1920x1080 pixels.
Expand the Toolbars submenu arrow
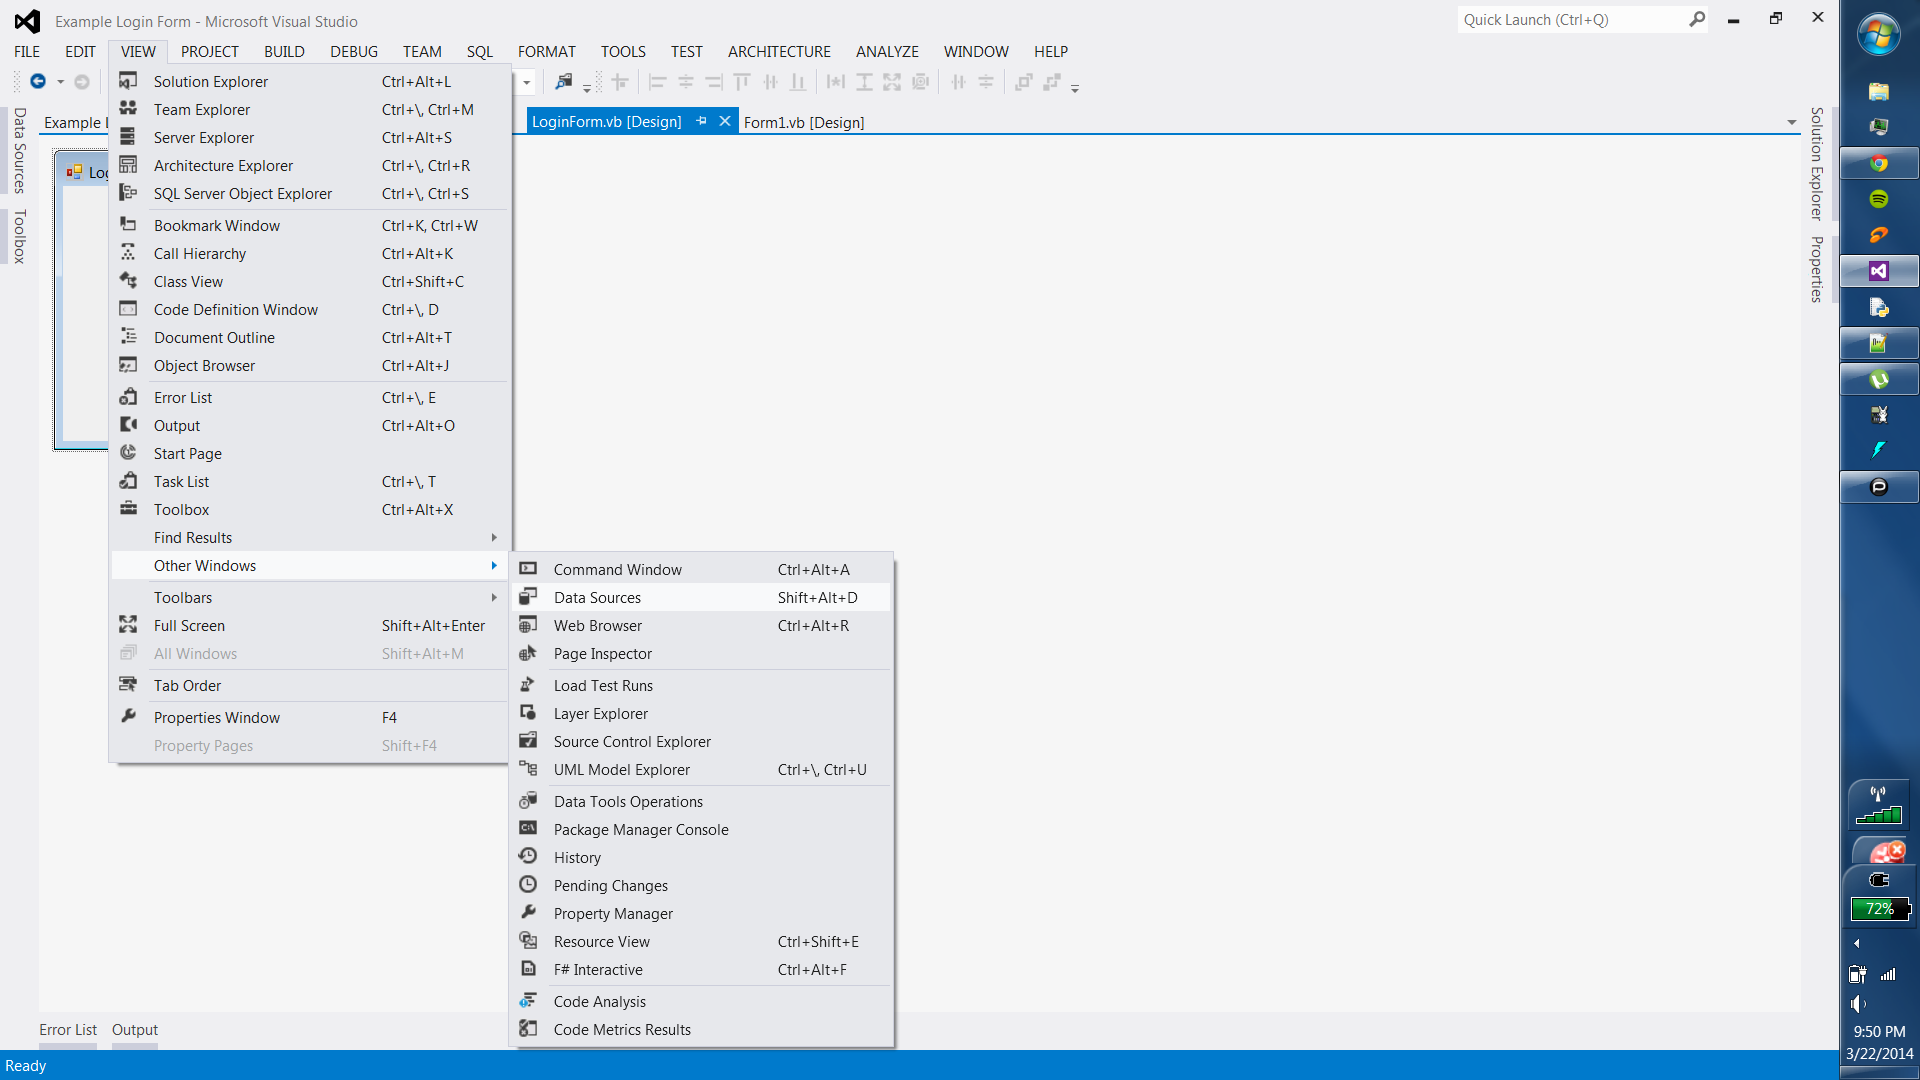pyautogui.click(x=494, y=598)
